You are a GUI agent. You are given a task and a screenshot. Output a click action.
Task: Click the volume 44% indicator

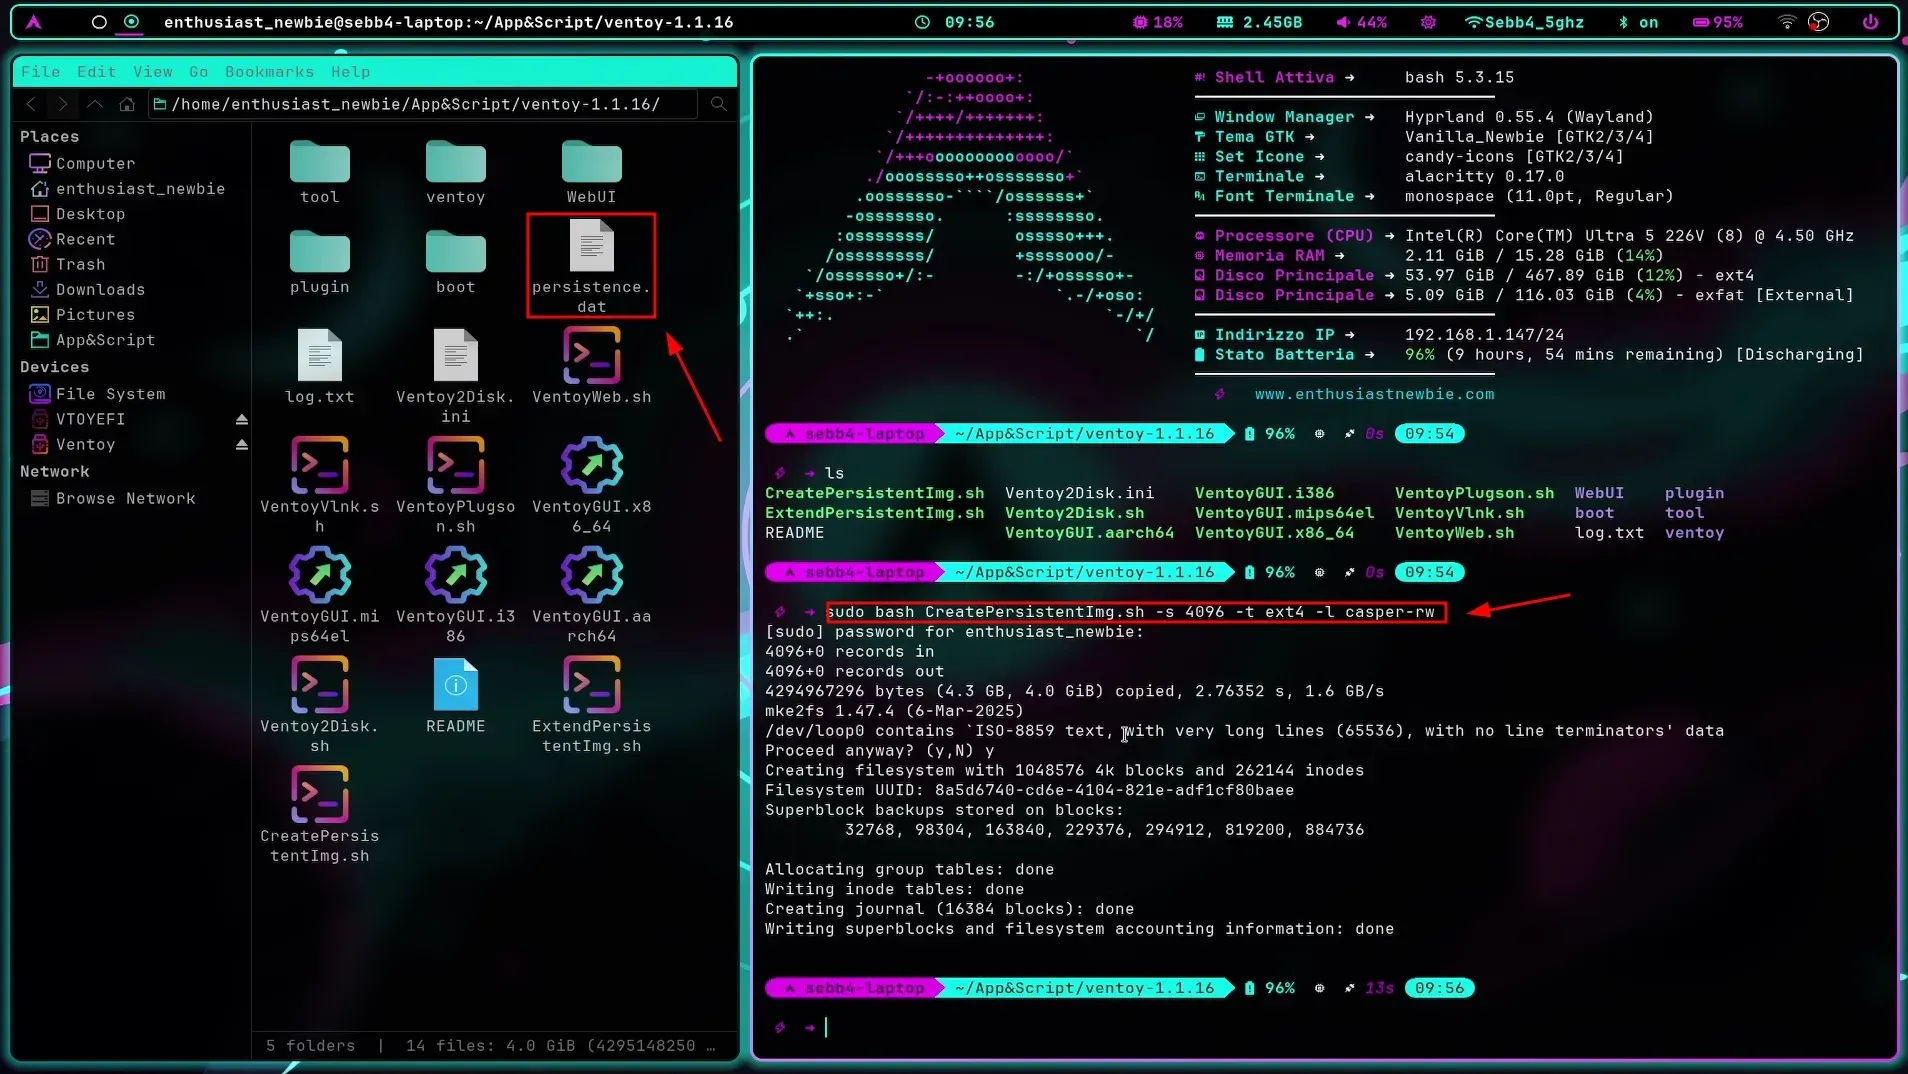pyautogui.click(x=1362, y=22)
